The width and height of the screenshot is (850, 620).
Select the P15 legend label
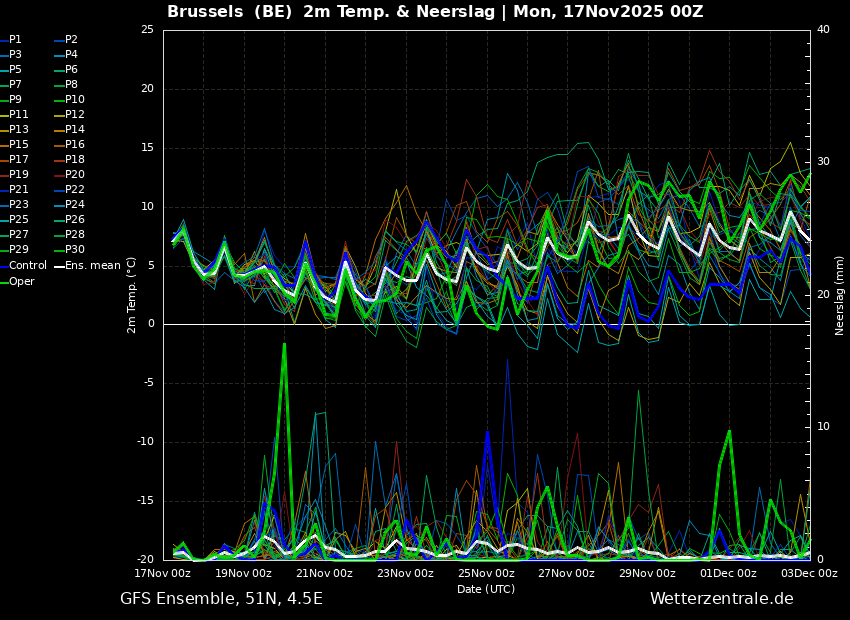pos(19,145)
